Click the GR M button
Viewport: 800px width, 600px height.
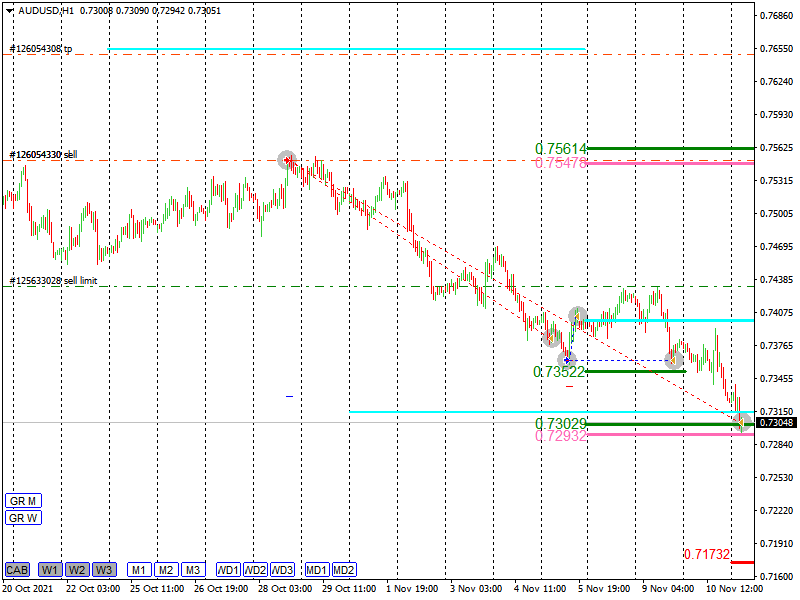[21, 500]
